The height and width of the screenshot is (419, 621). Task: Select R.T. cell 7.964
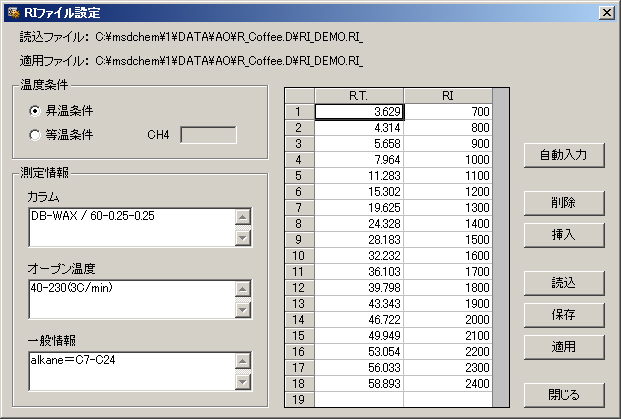coord(359,160)
